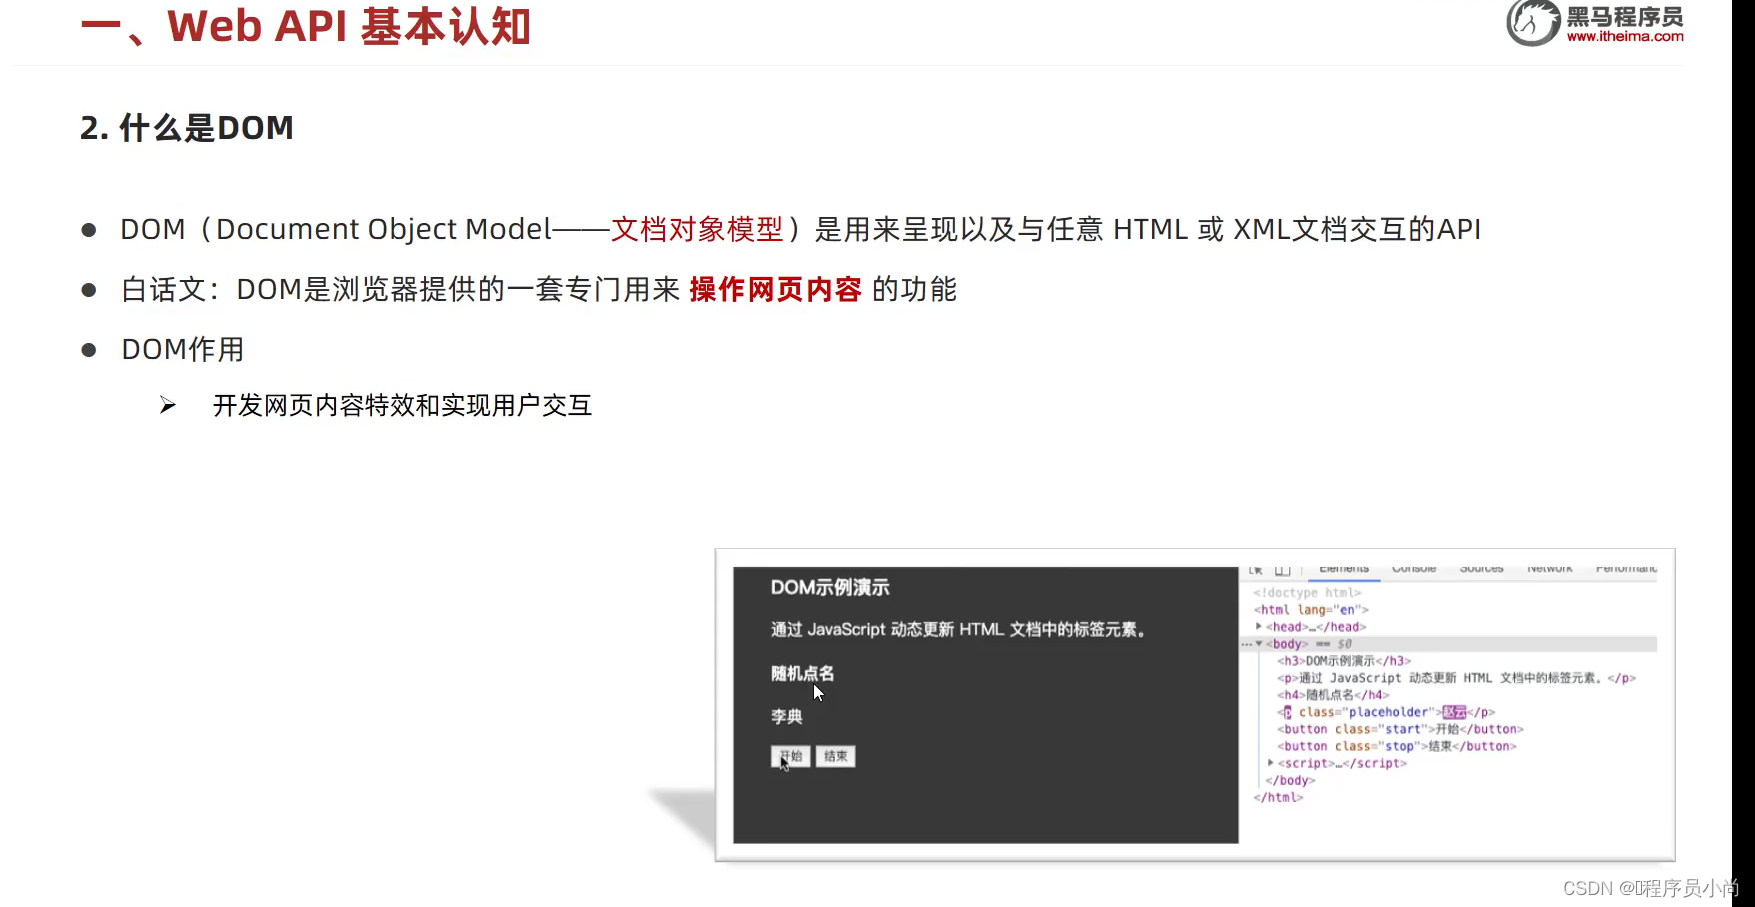This screenshot has height=907, width=1755.
Task: Open the www.itheima.com link
Action: pyautogui.click(x=1625, y=38)
